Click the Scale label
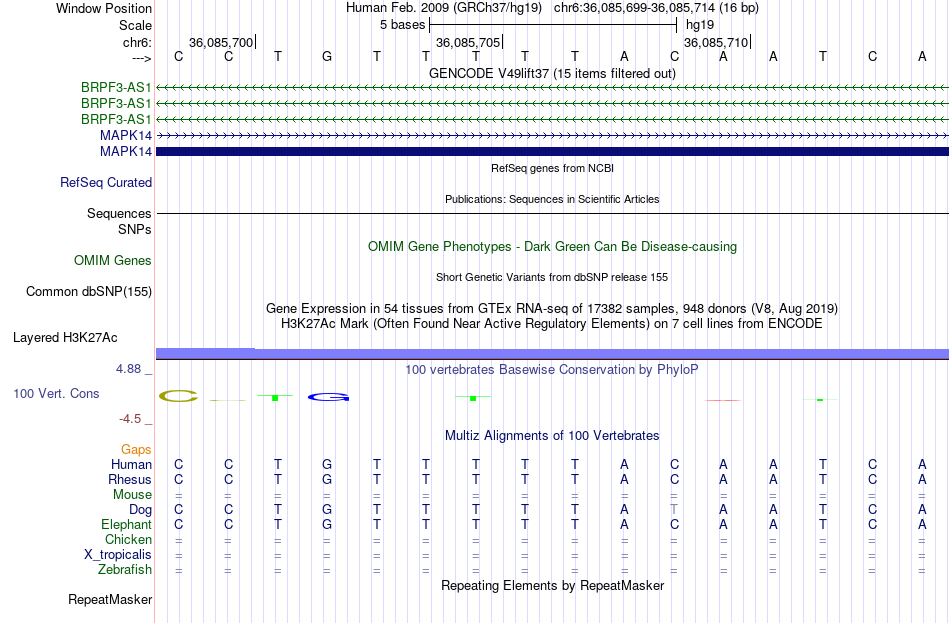Image resolution: width=950 pixels, height=623 pixels. [136, 25]
